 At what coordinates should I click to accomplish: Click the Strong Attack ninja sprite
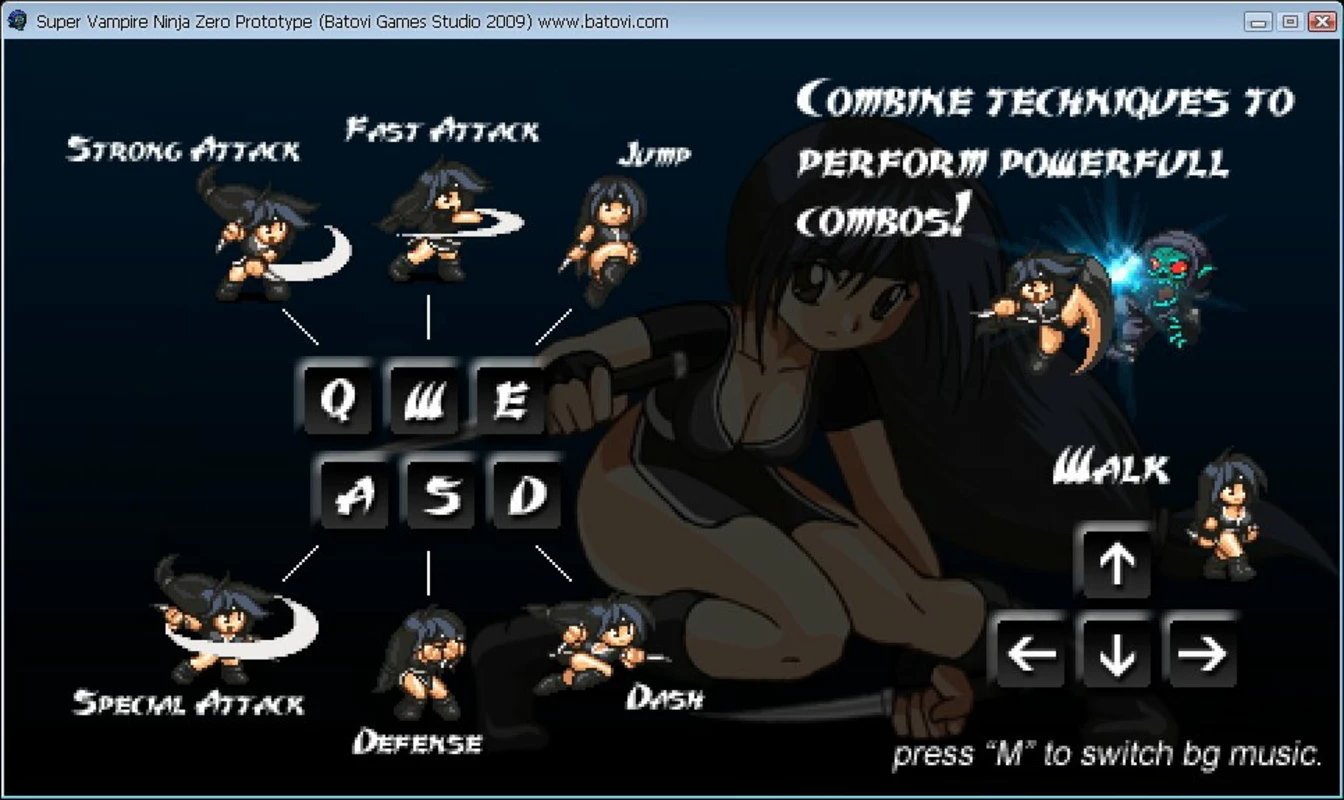tap(274, 235)
